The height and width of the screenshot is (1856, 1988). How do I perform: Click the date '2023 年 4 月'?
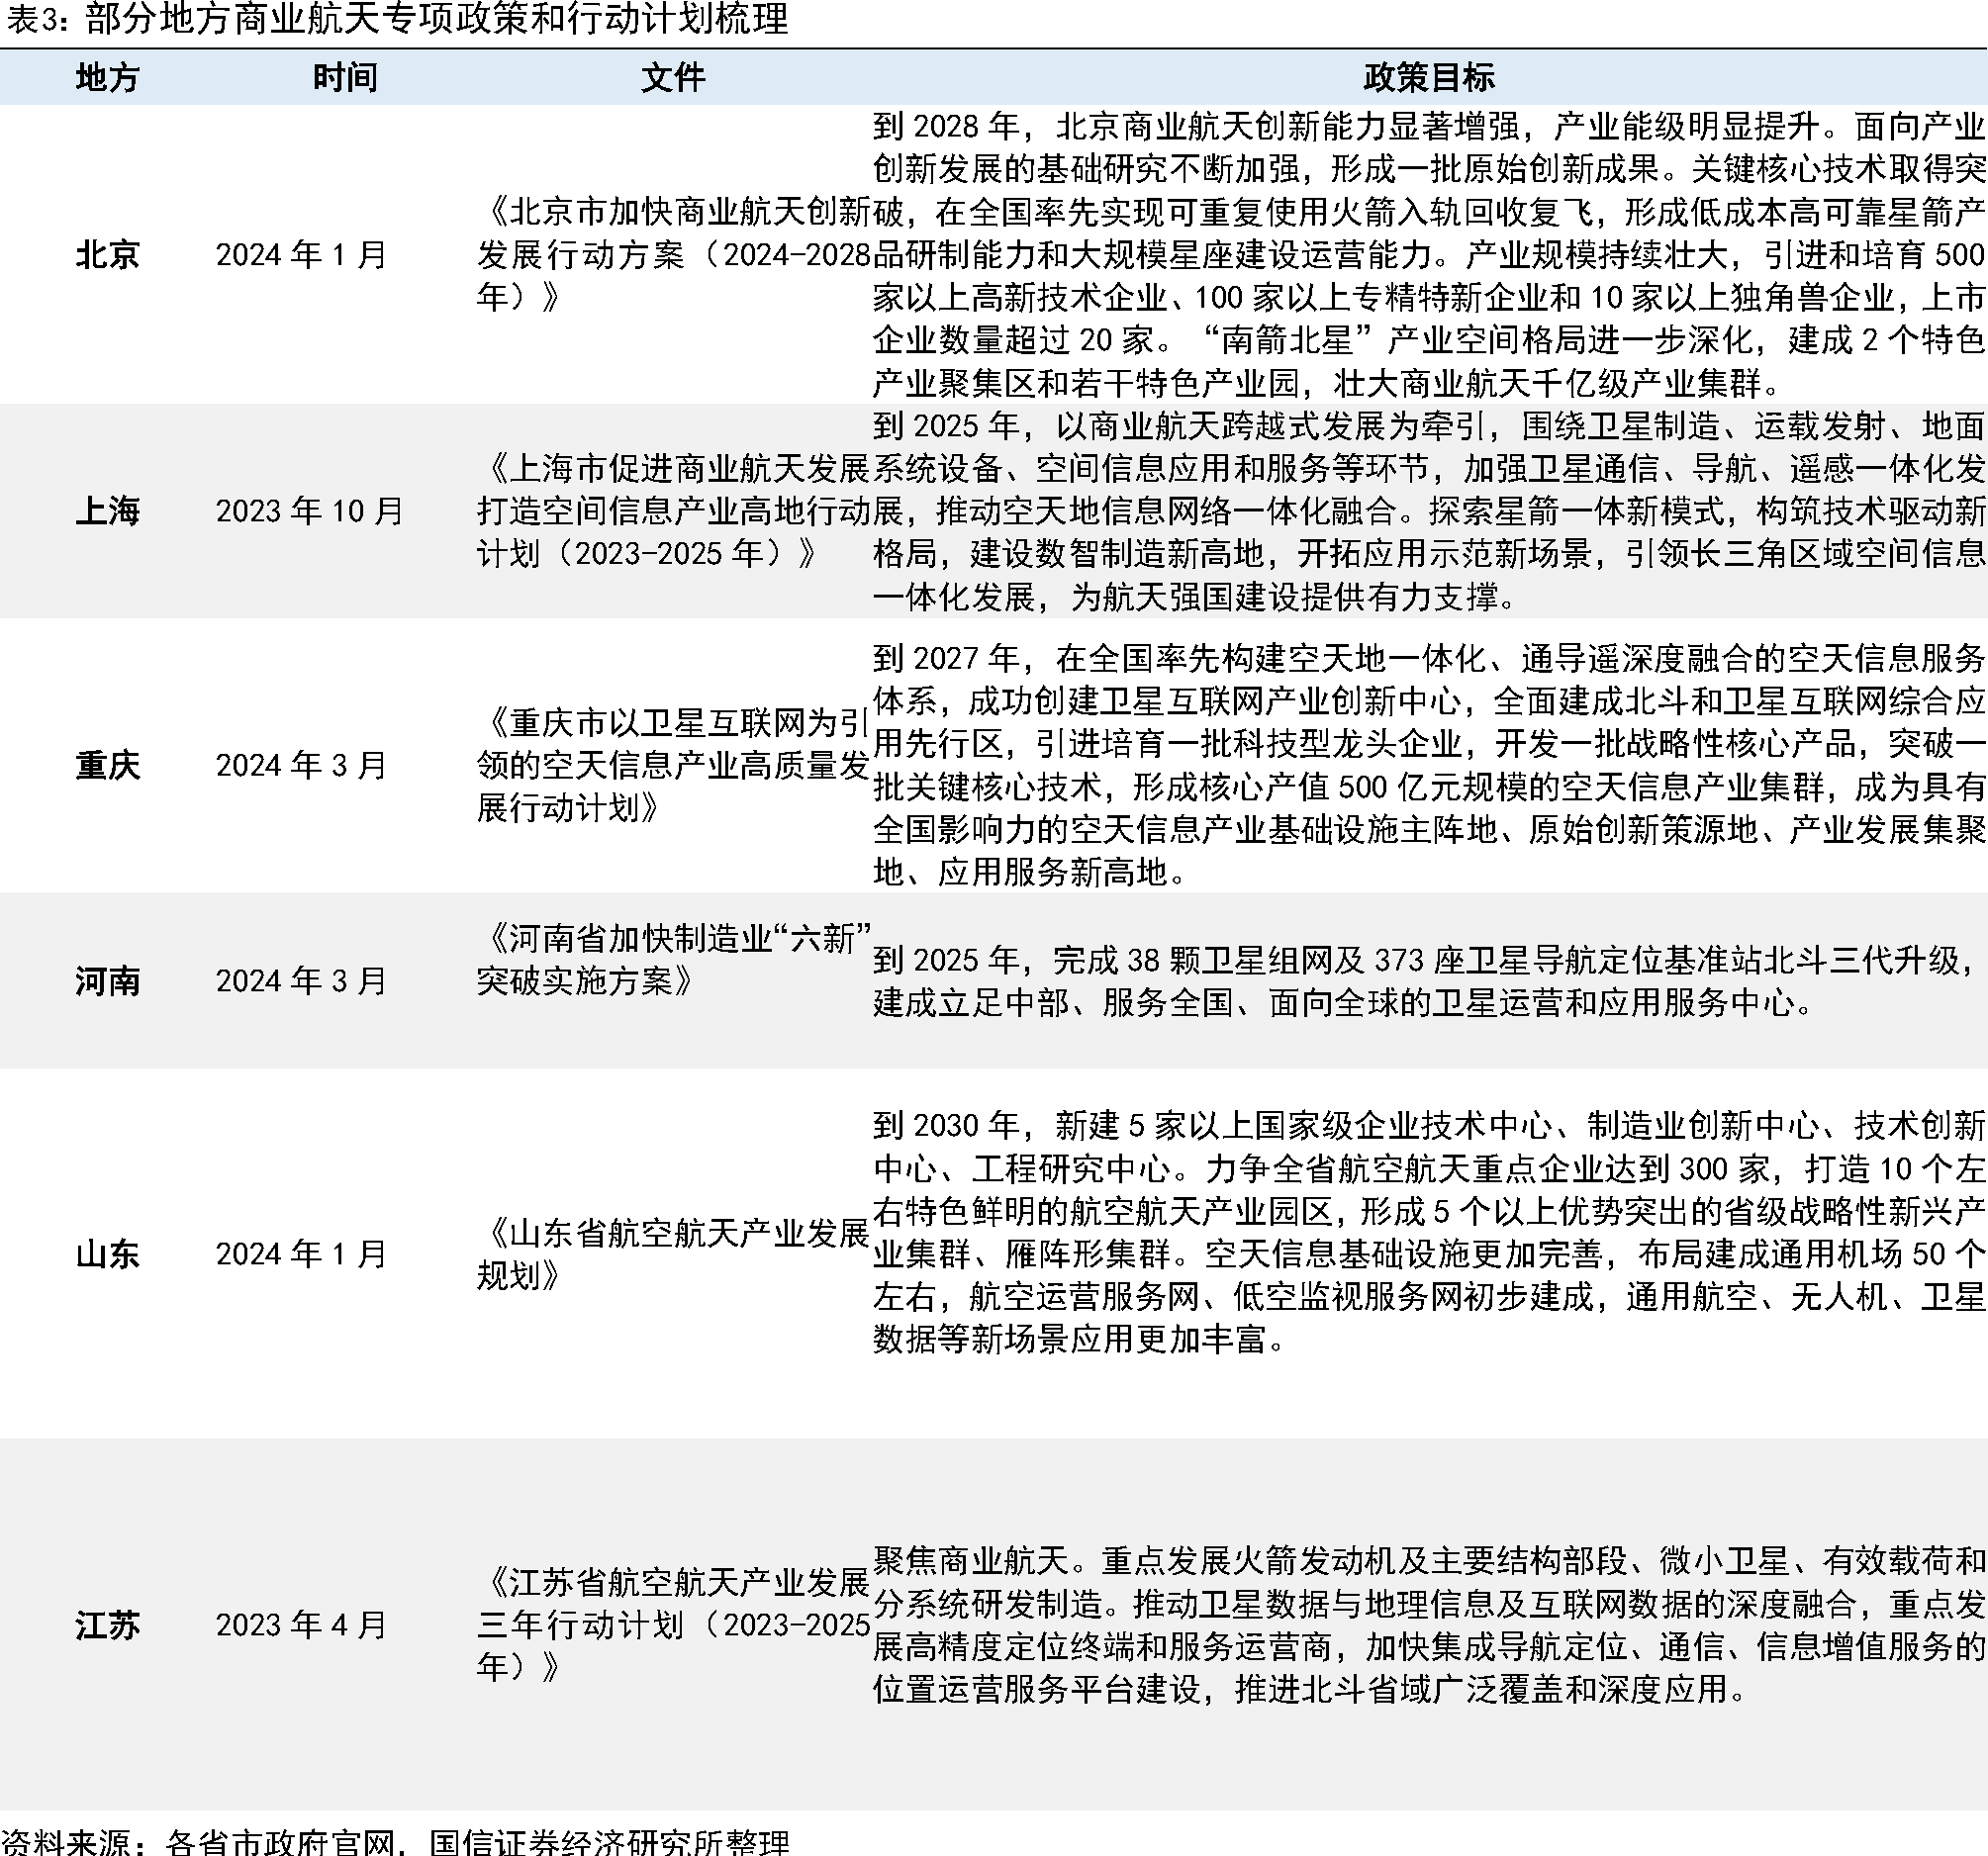(301, 1625)
